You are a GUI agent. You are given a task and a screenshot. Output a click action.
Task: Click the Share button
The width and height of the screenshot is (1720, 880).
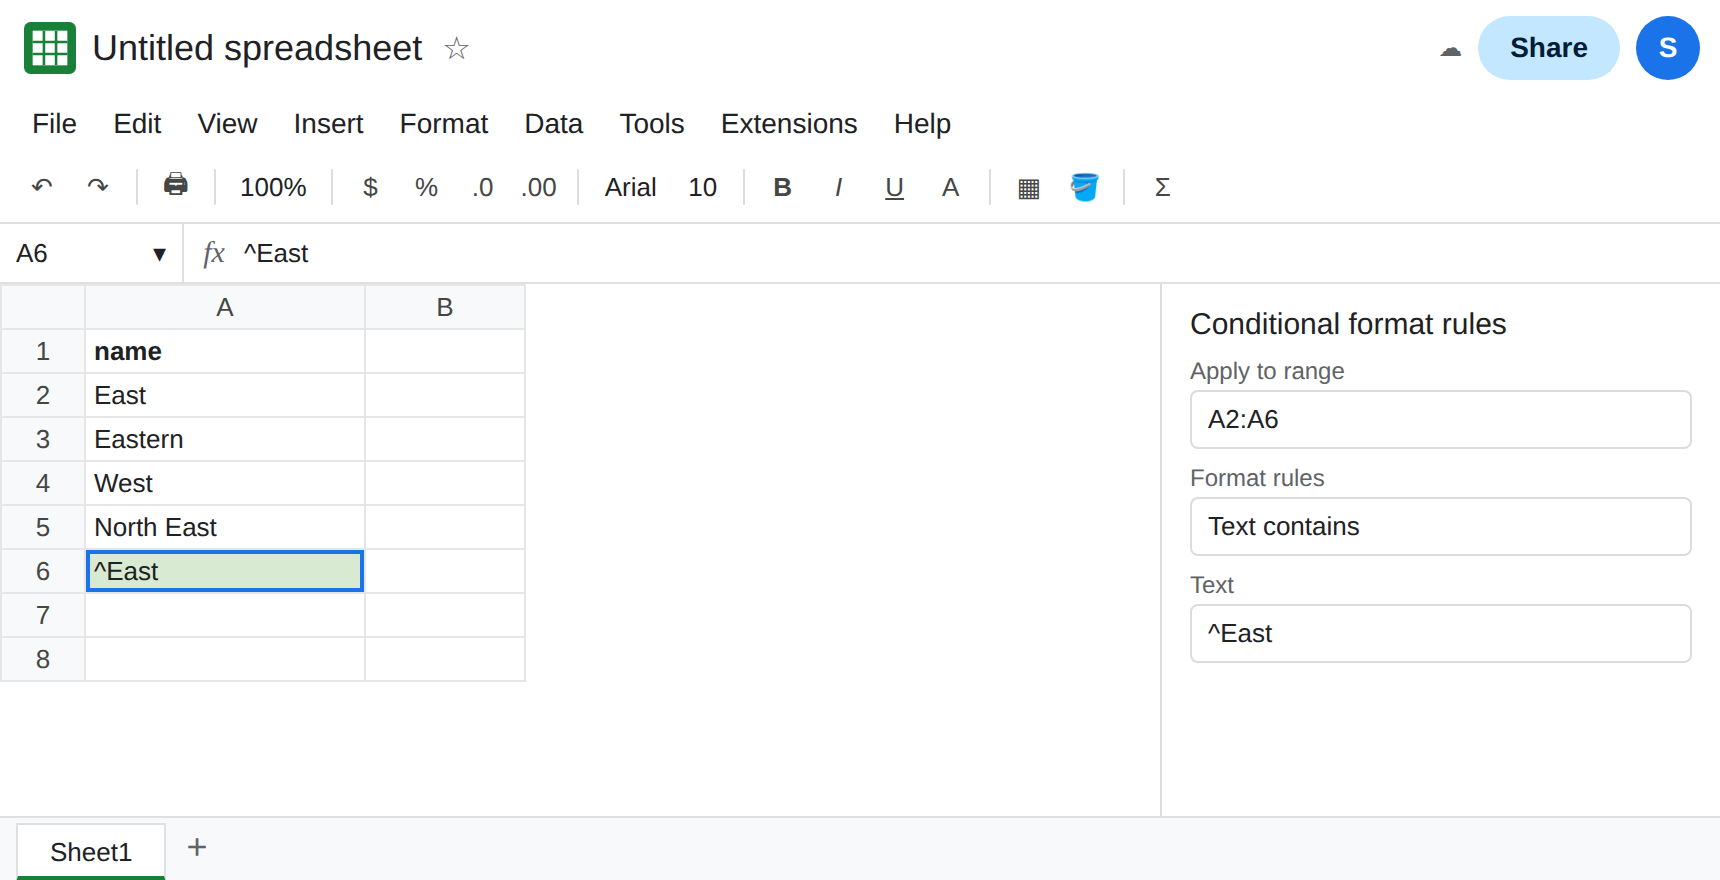pos(1548,48)
